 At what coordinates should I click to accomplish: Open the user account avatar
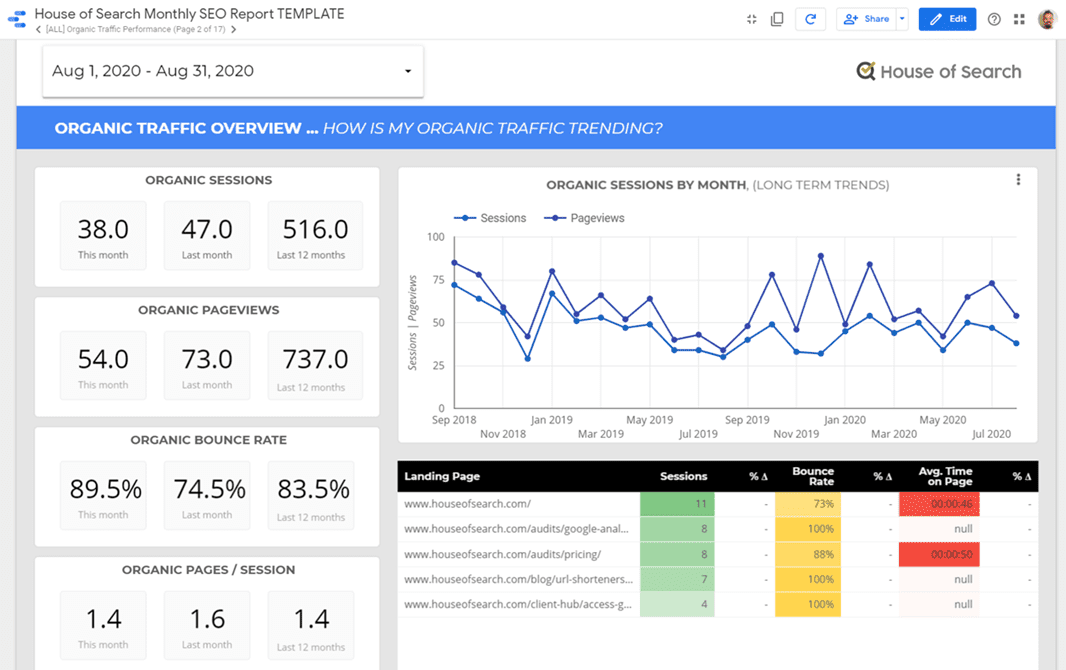tap(1047, 19)
